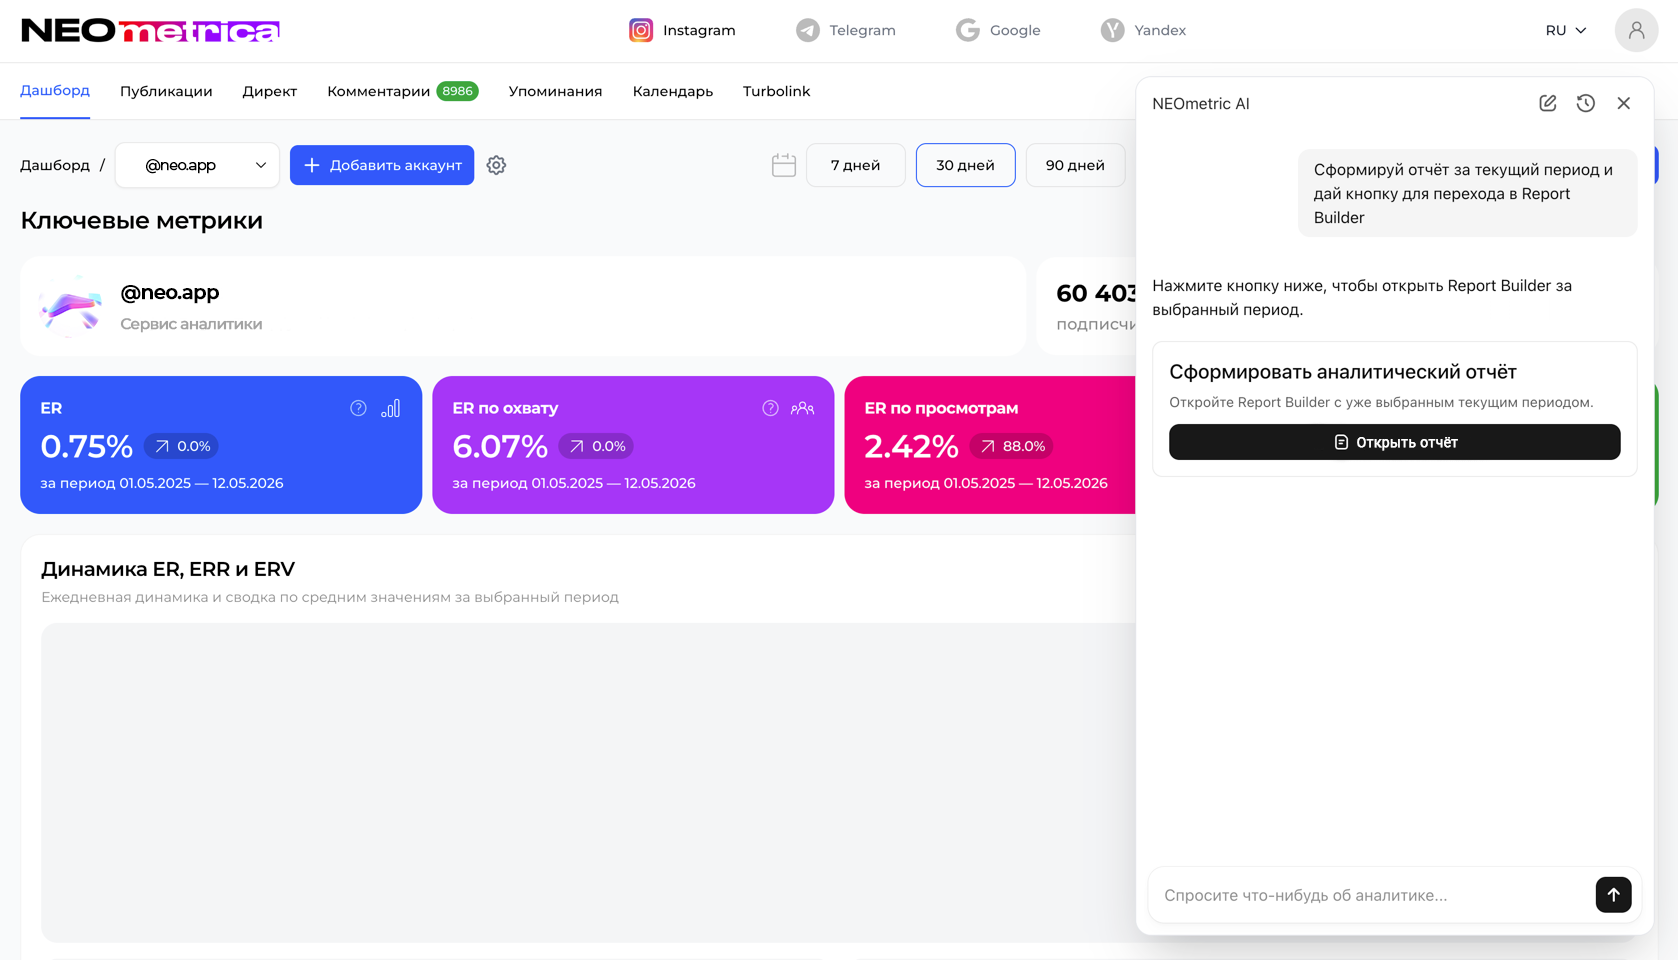Click the 0.75% ER value
1679x960 pixels.
86,446
